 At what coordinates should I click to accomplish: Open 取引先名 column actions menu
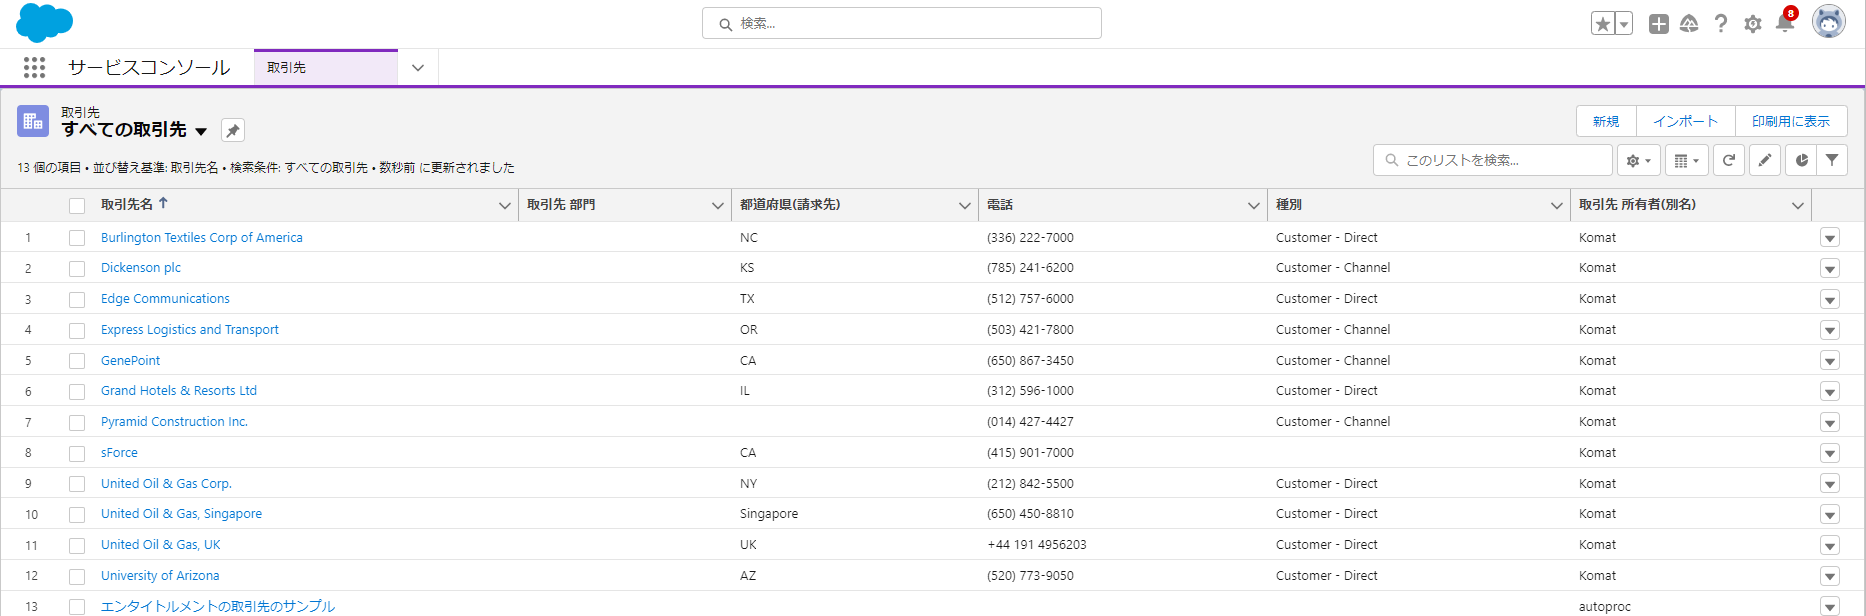coord(504,205)
